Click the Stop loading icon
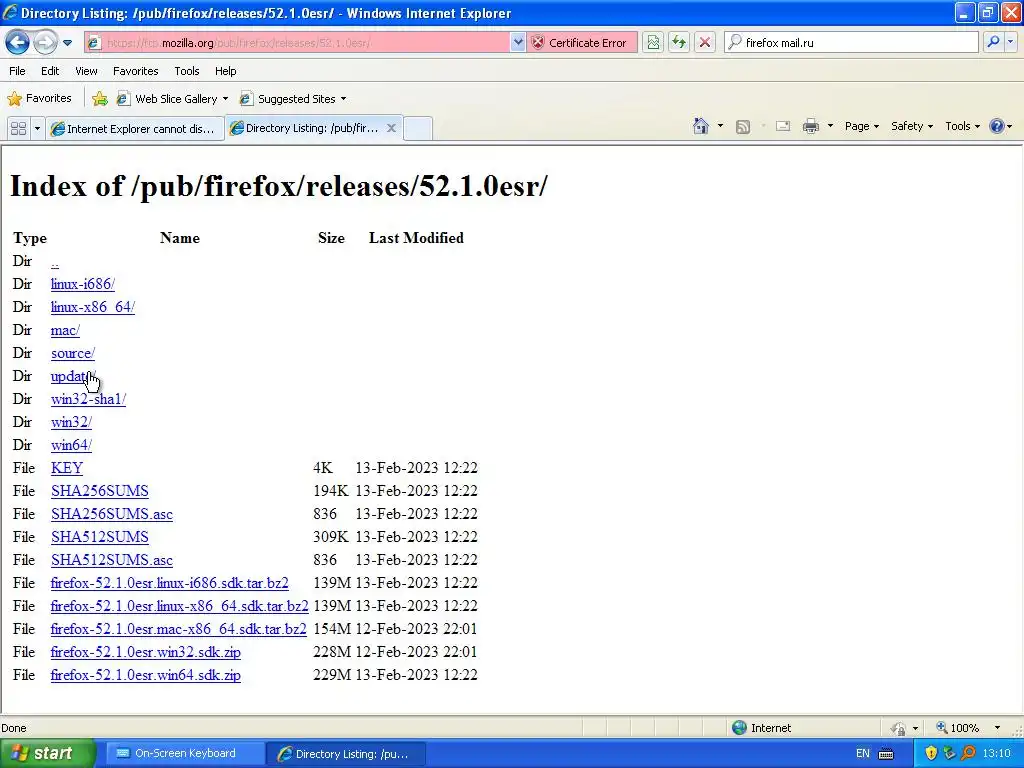This screenshot has height=768, width=1024. click(x=705, y=43)
